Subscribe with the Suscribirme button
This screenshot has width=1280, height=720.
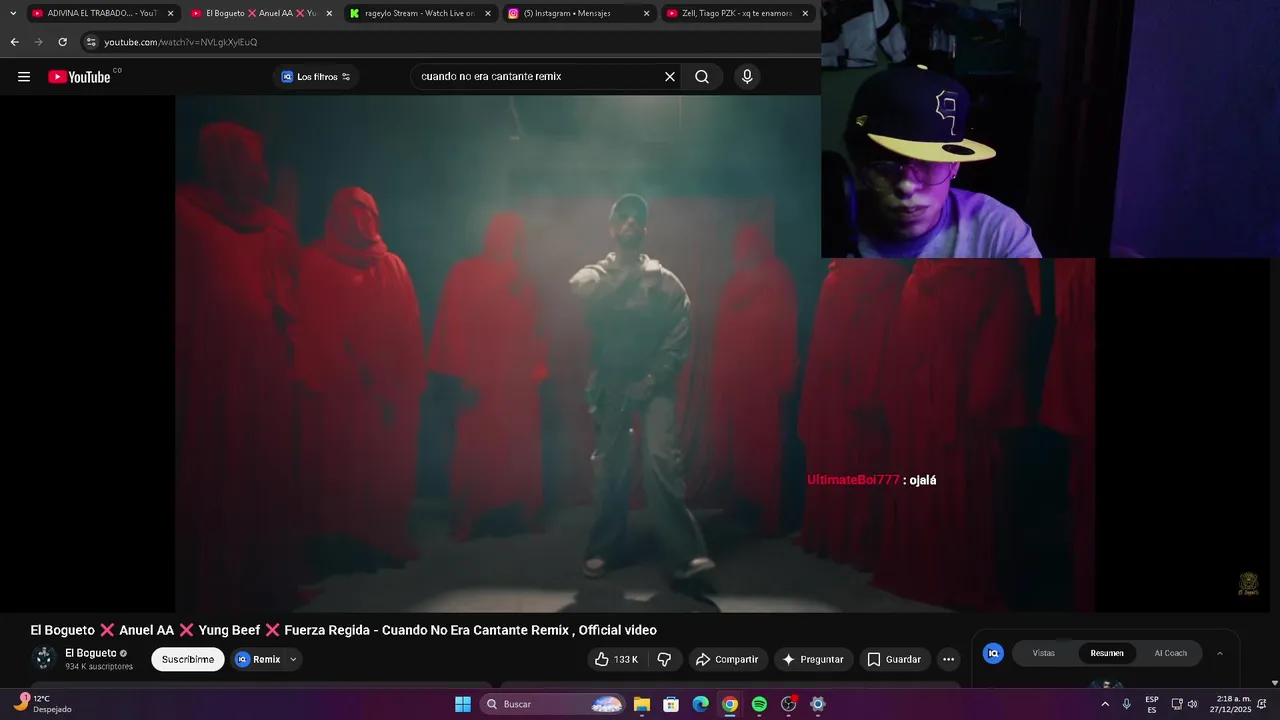pyautogui.click(x=188, y=659)
